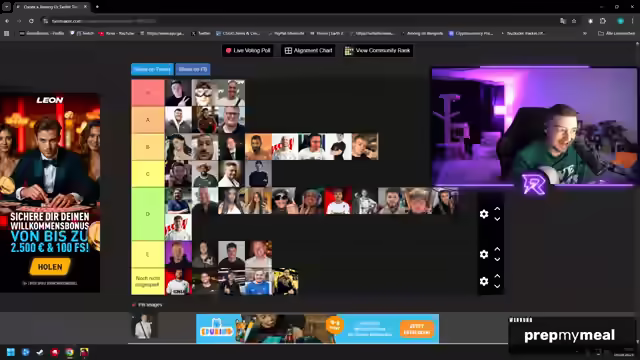This screenshot has width=640, height=360.
Task: Go back in browser history
Action: point(7,21)
